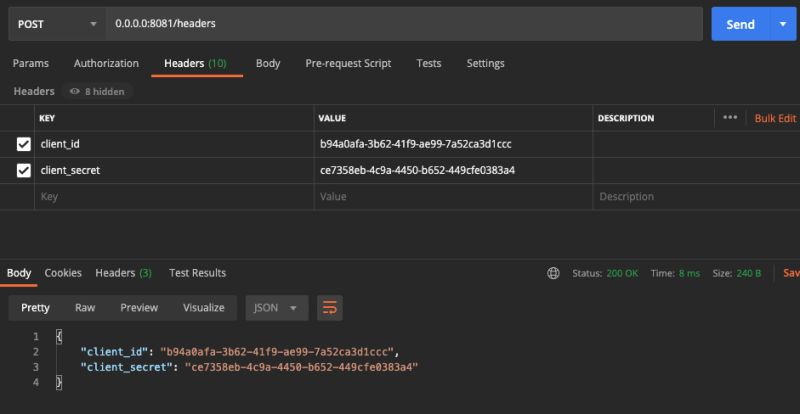Viewport: 800px width, 414px height.
Task: Click the request URL field 0.0.0.0:8081/headers
Action: tap(404, 24)
